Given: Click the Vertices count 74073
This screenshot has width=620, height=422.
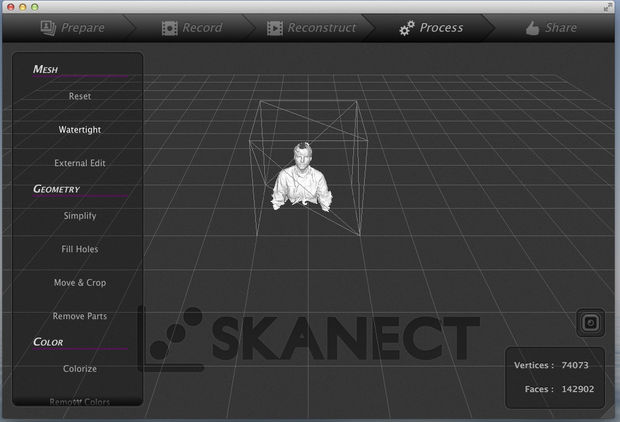Looking at the screenshot, I should coord(575,365).
